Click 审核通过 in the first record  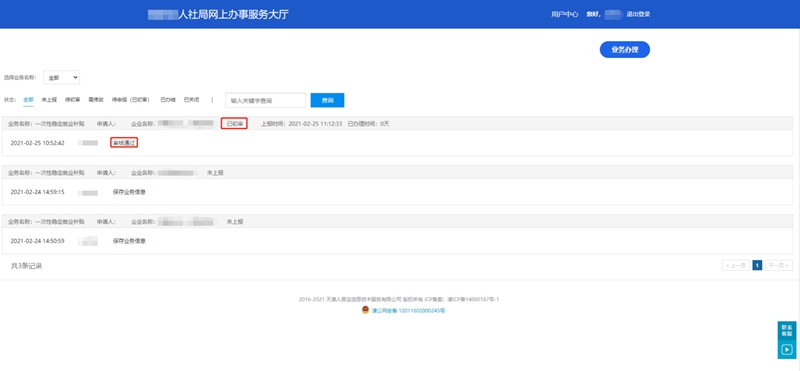click(x=124, y=143)
